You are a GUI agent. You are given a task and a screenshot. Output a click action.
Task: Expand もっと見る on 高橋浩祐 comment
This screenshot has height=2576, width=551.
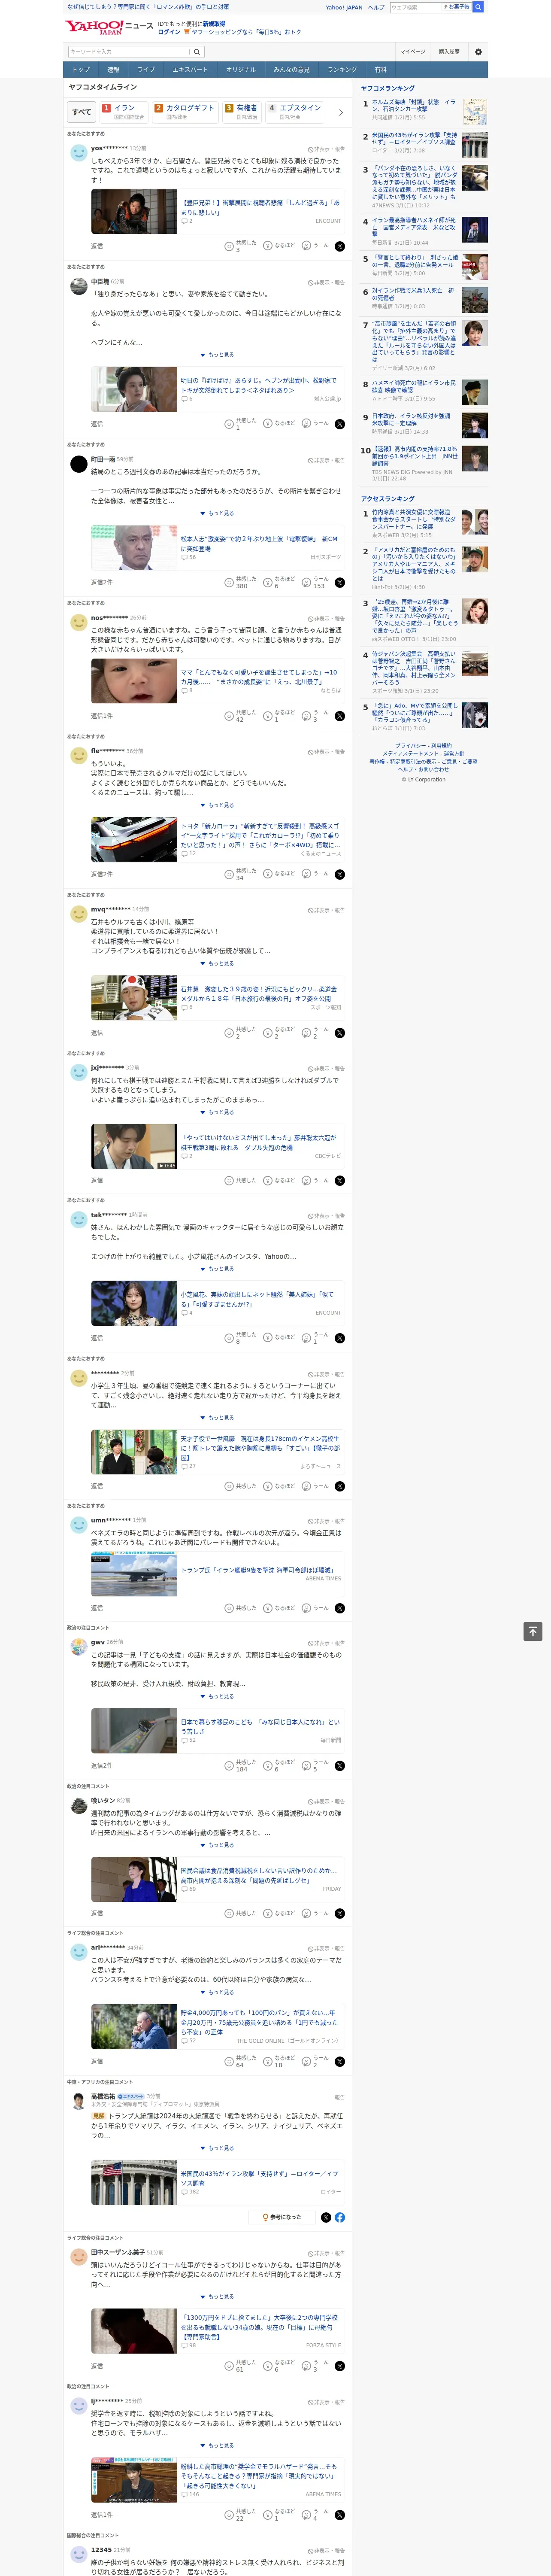coord(217,2148)
